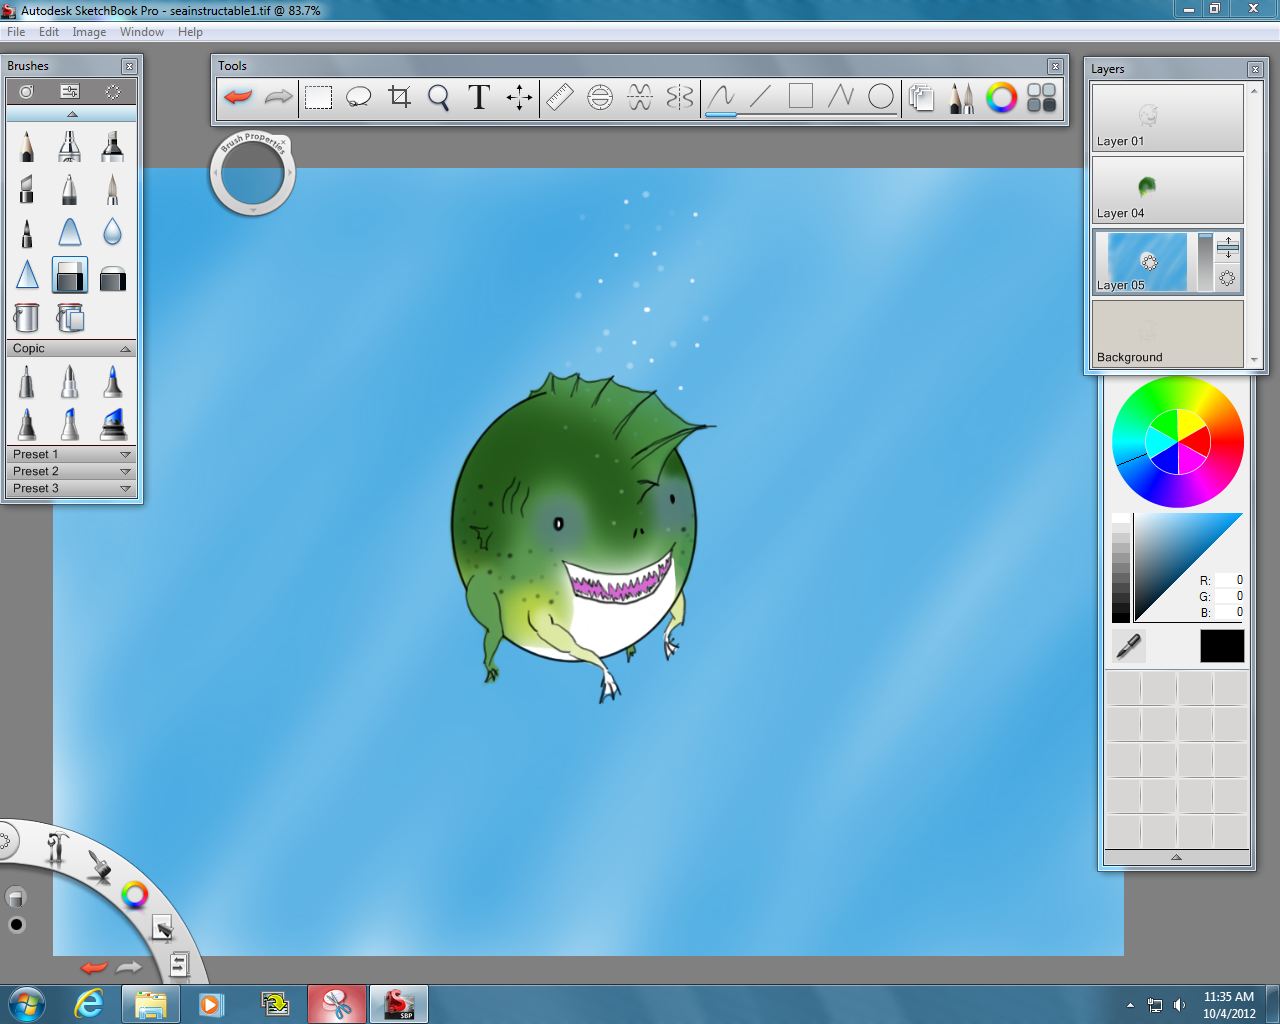Open Internet Explorer from the taskbar
This screenshot has height=1024, width=1280.
pyautogui.click(x=89, y=1003)
